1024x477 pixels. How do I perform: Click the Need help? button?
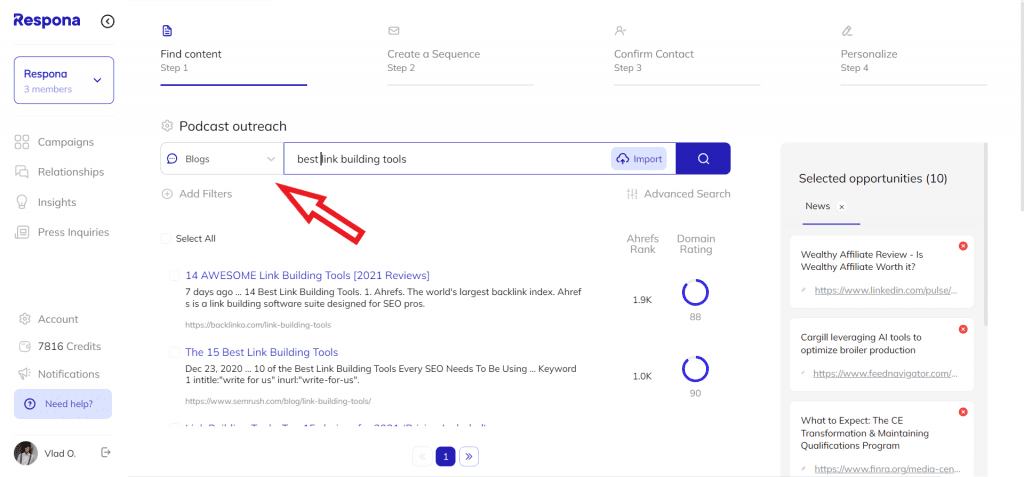click(63, 404)
